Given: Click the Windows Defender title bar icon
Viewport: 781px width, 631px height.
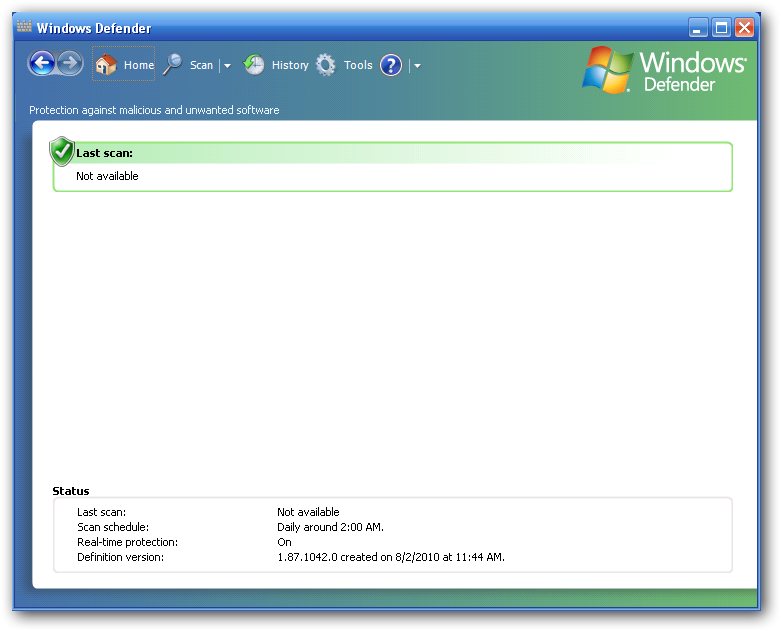Looking at the screenshot, I should (24, 26).
